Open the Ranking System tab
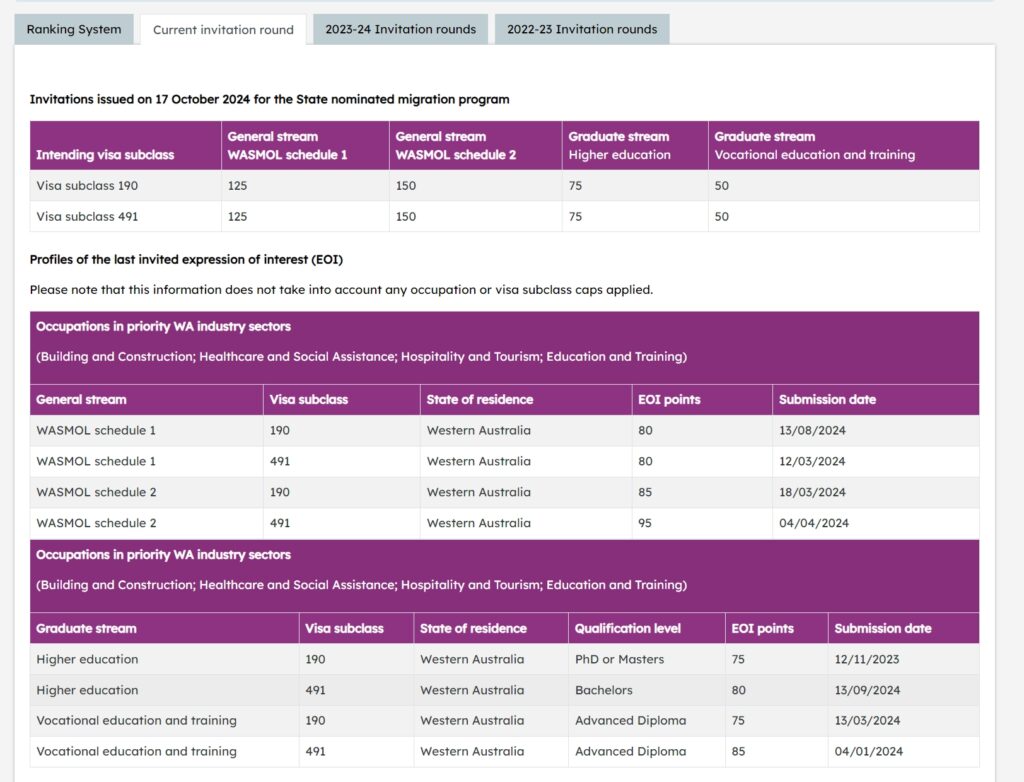The width and height of the screenshot is (1024, 782). point(74,29)
